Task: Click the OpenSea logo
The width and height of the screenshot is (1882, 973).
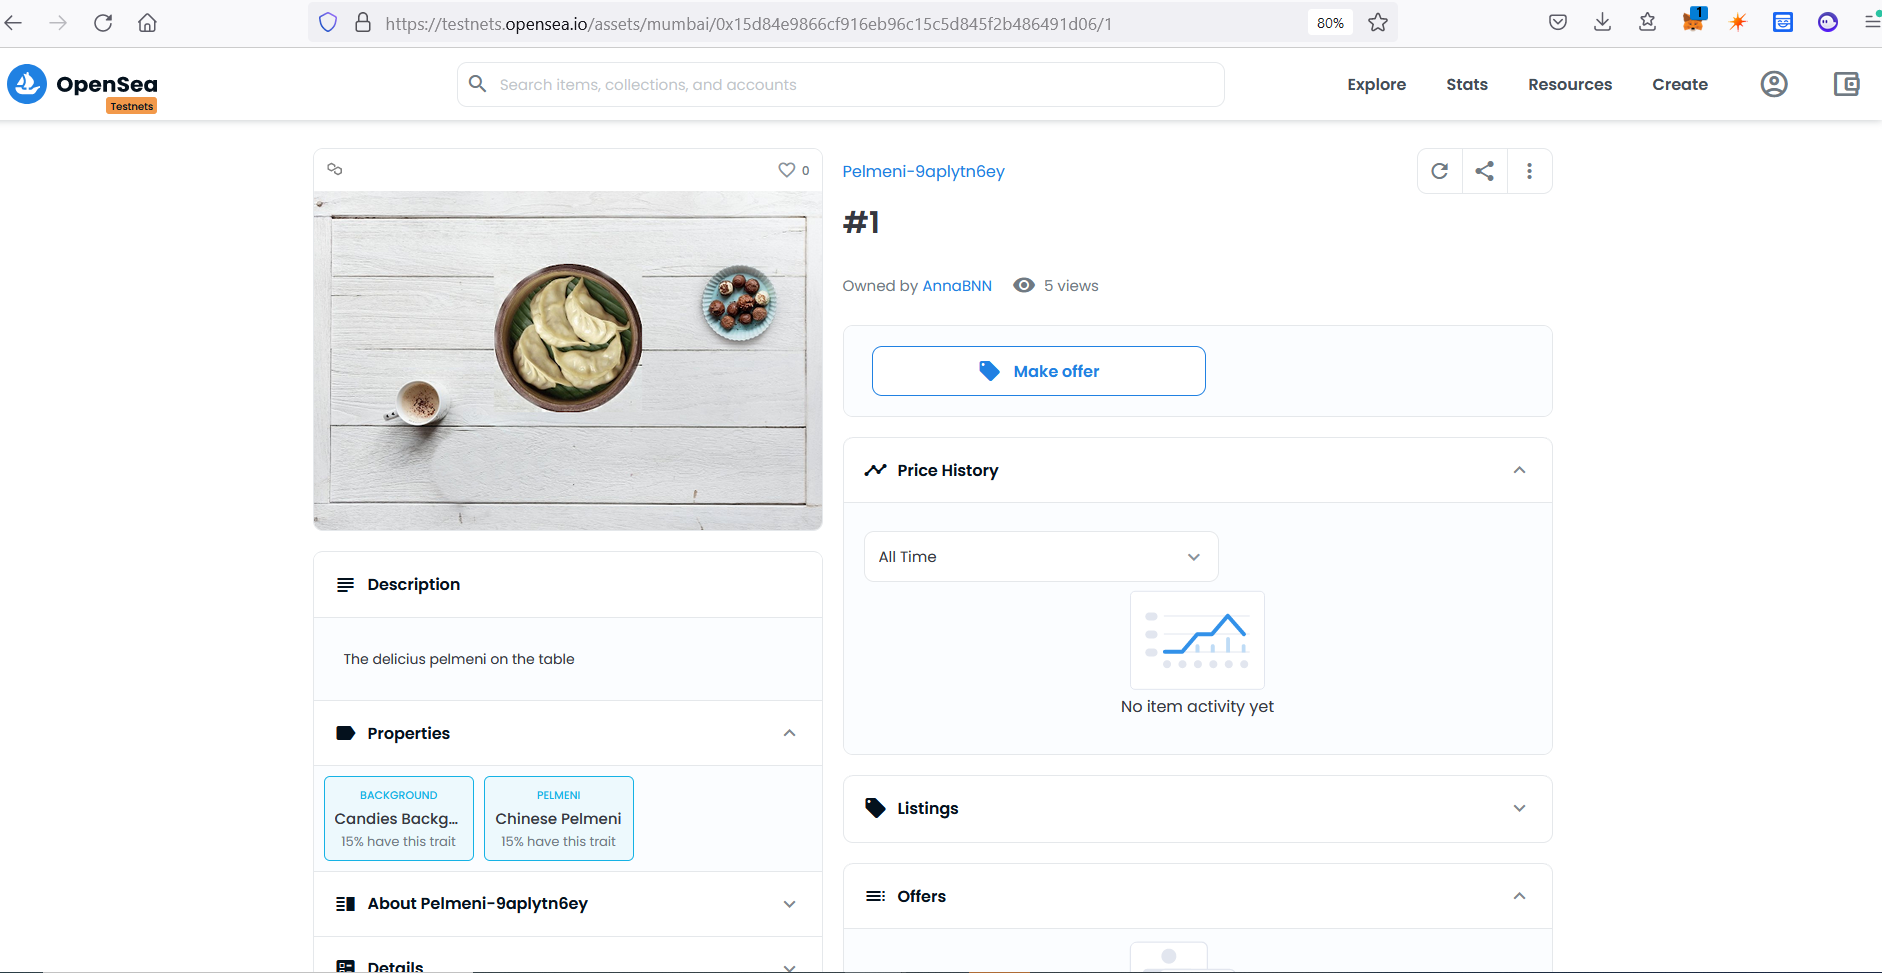Action: (x=82, y=85)
